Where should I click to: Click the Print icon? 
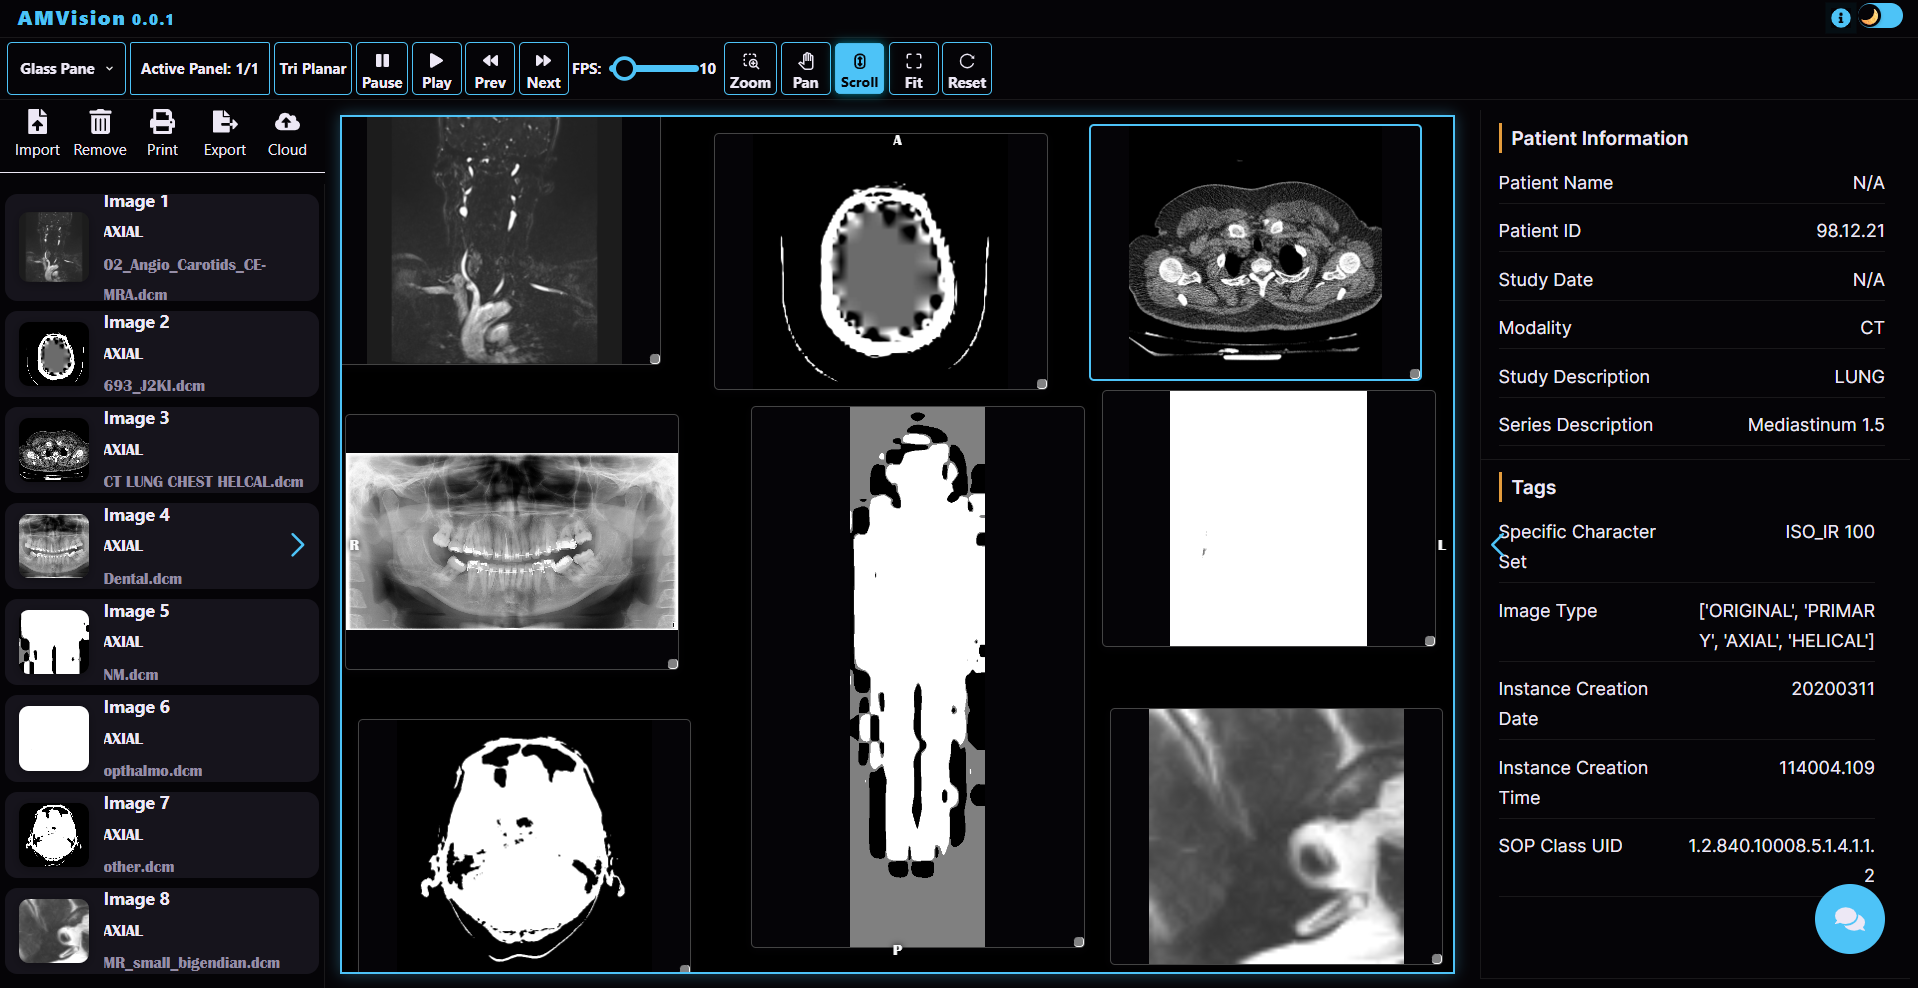(x=162, y=133)
